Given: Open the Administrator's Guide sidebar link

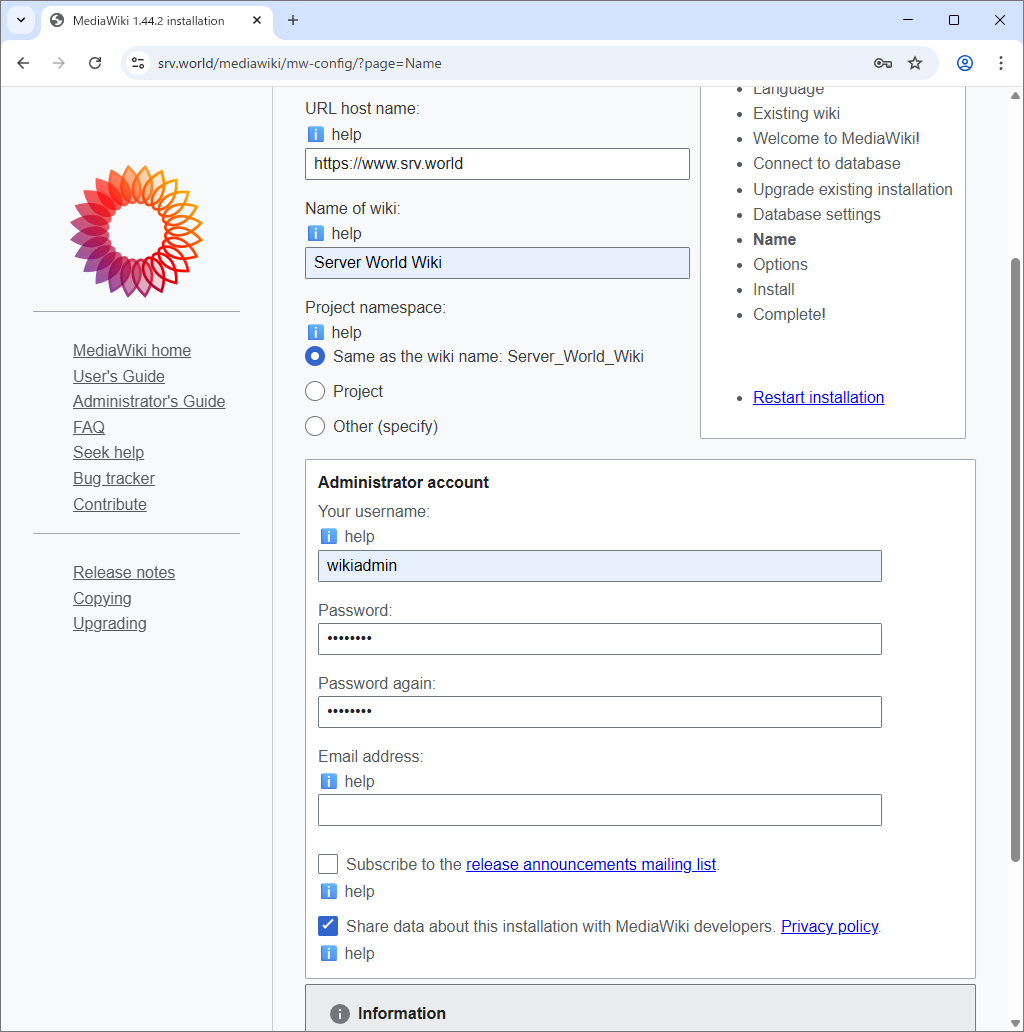Looking at the screenshot, I should tap(149, 401).
